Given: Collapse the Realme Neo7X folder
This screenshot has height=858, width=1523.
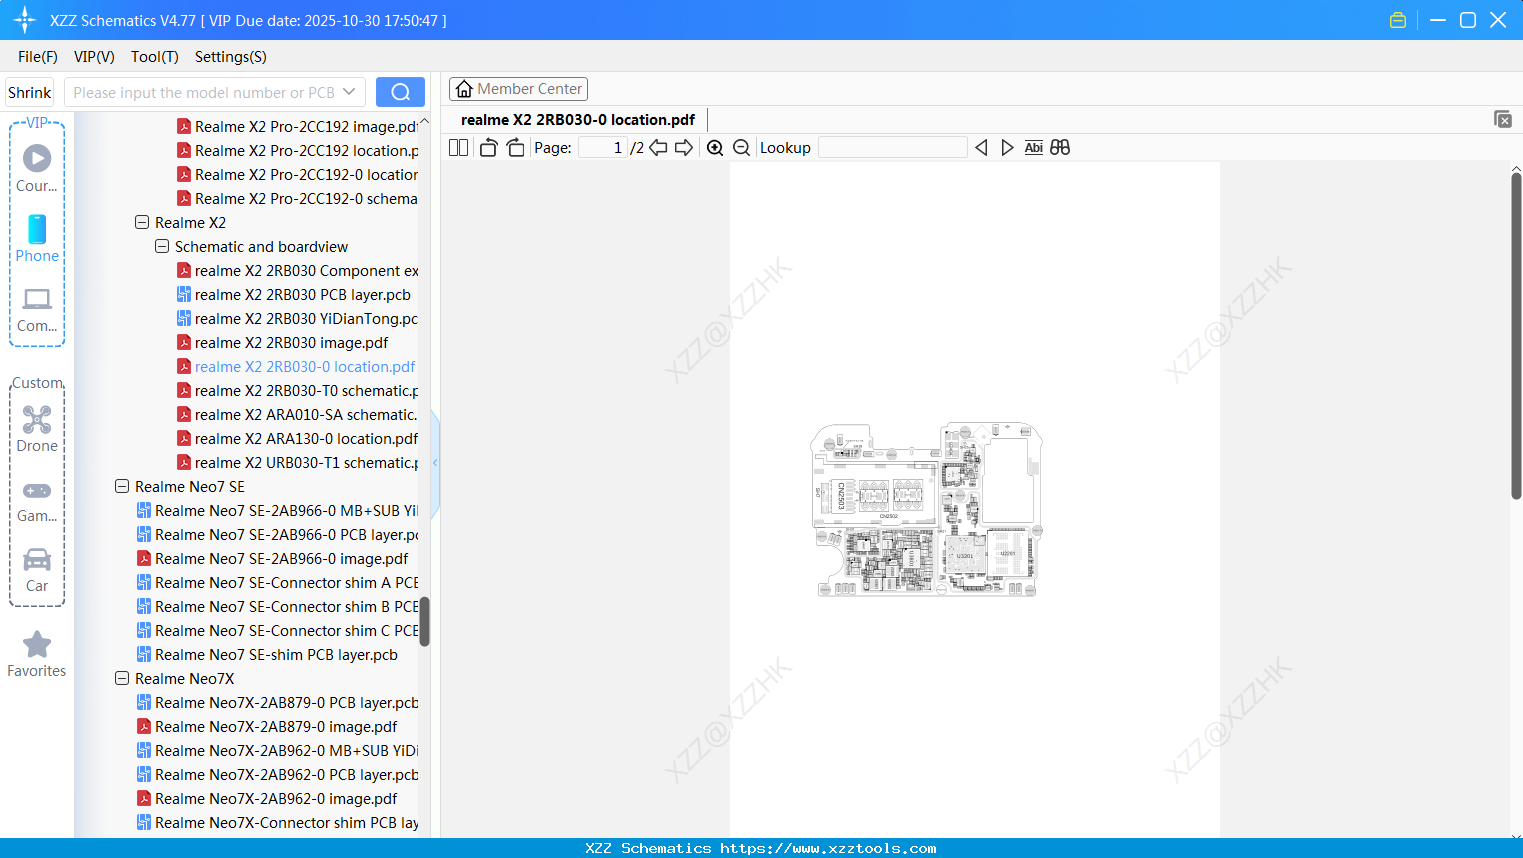Looking at the screenshot, I should (x=122, y=678).
